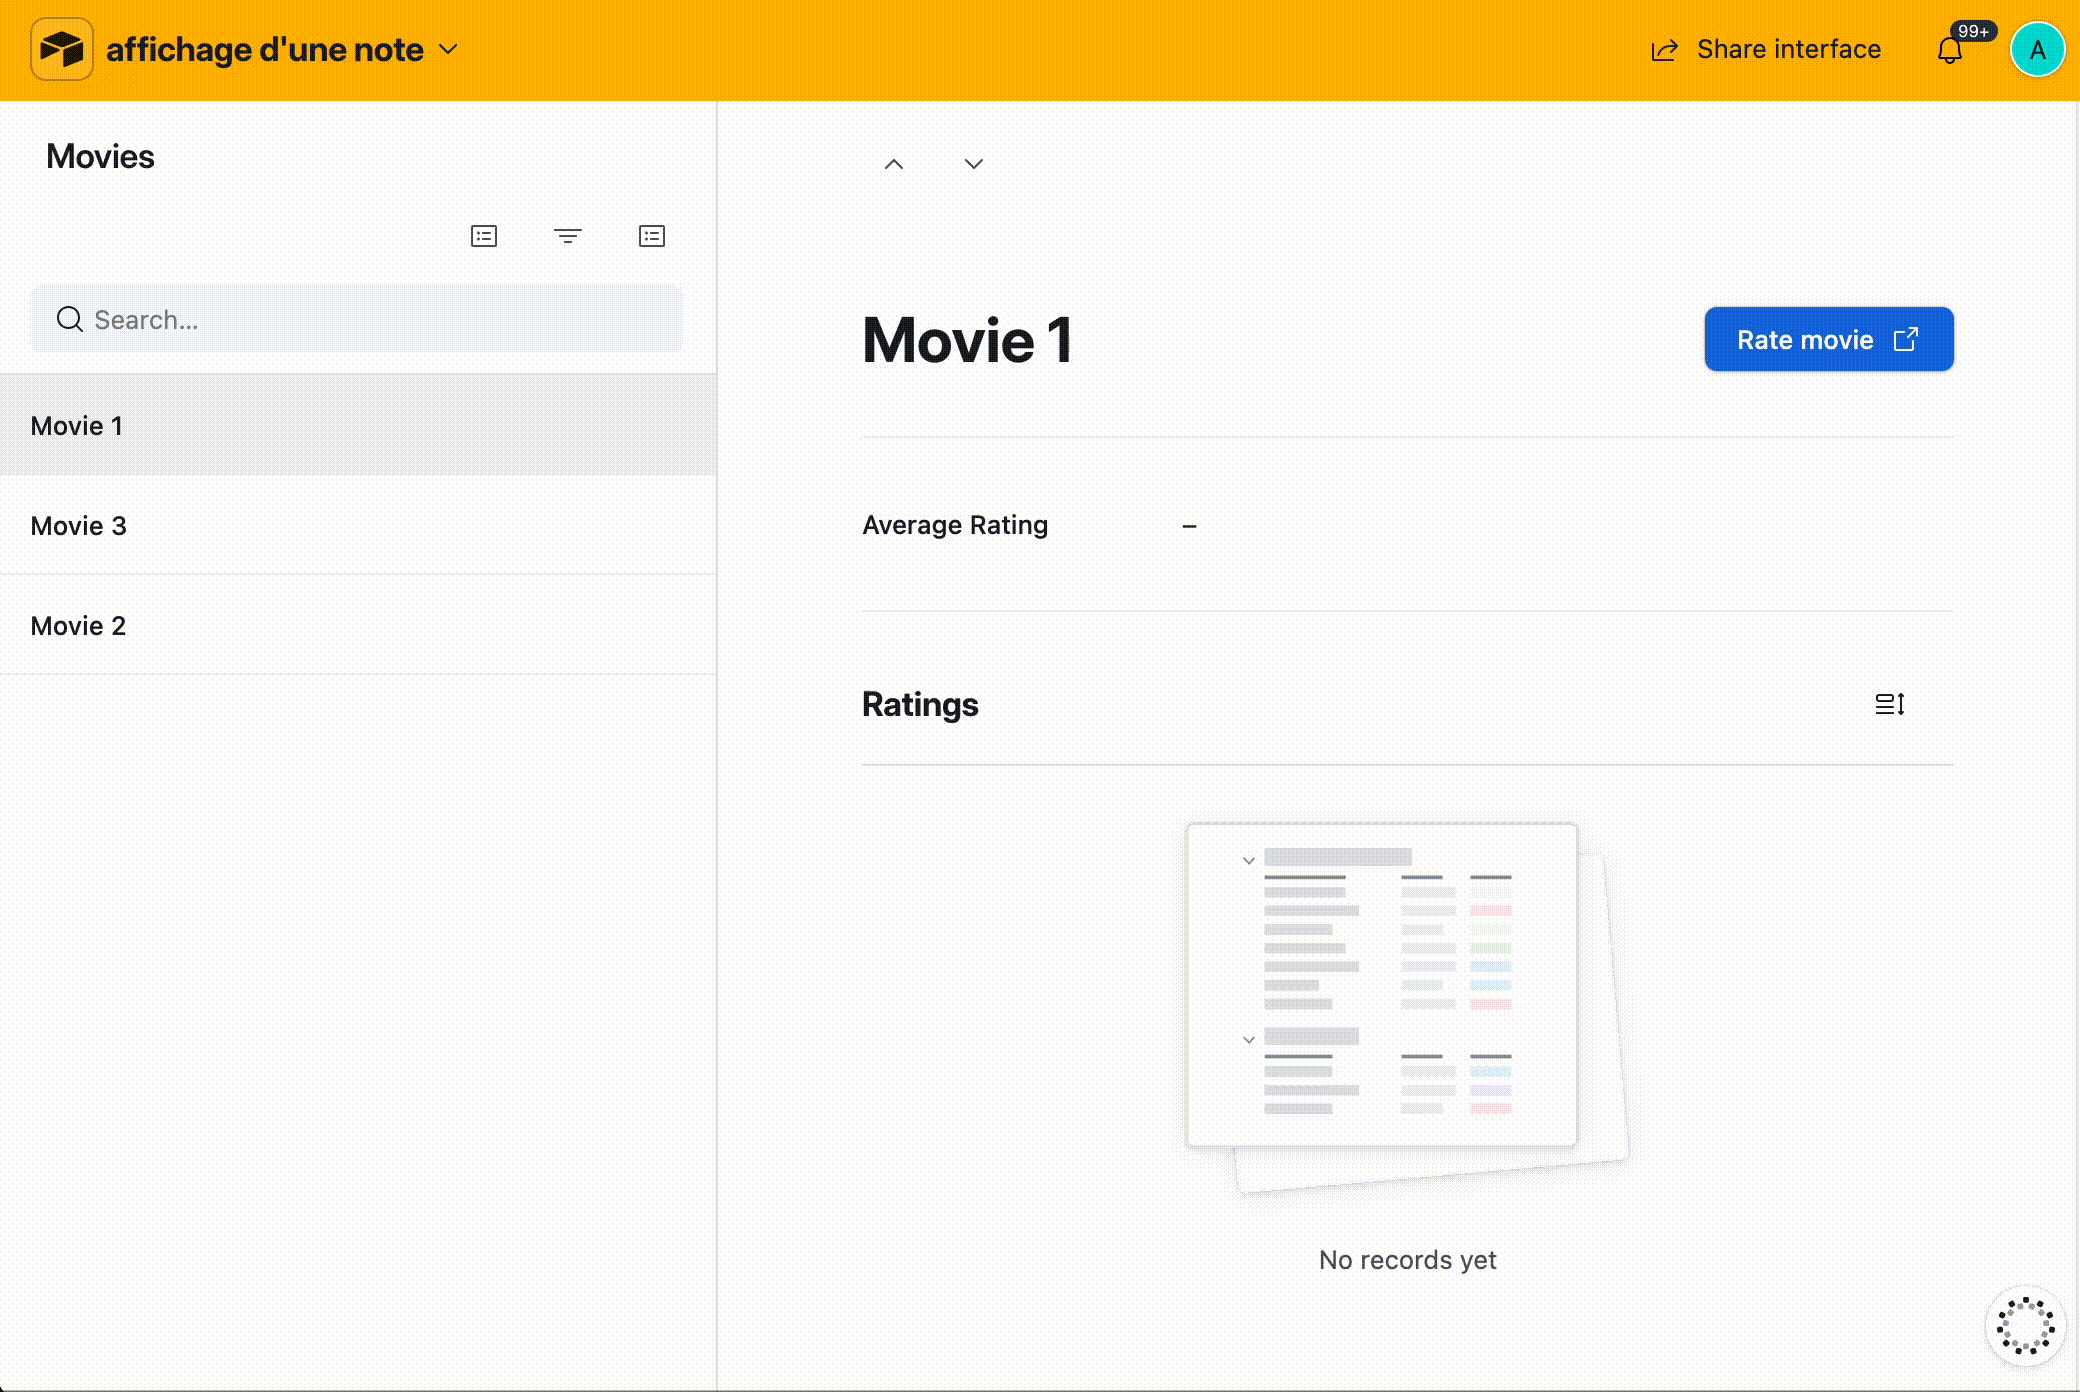
Task: Focus the Search input field
Action: click(x=370, y=320)
